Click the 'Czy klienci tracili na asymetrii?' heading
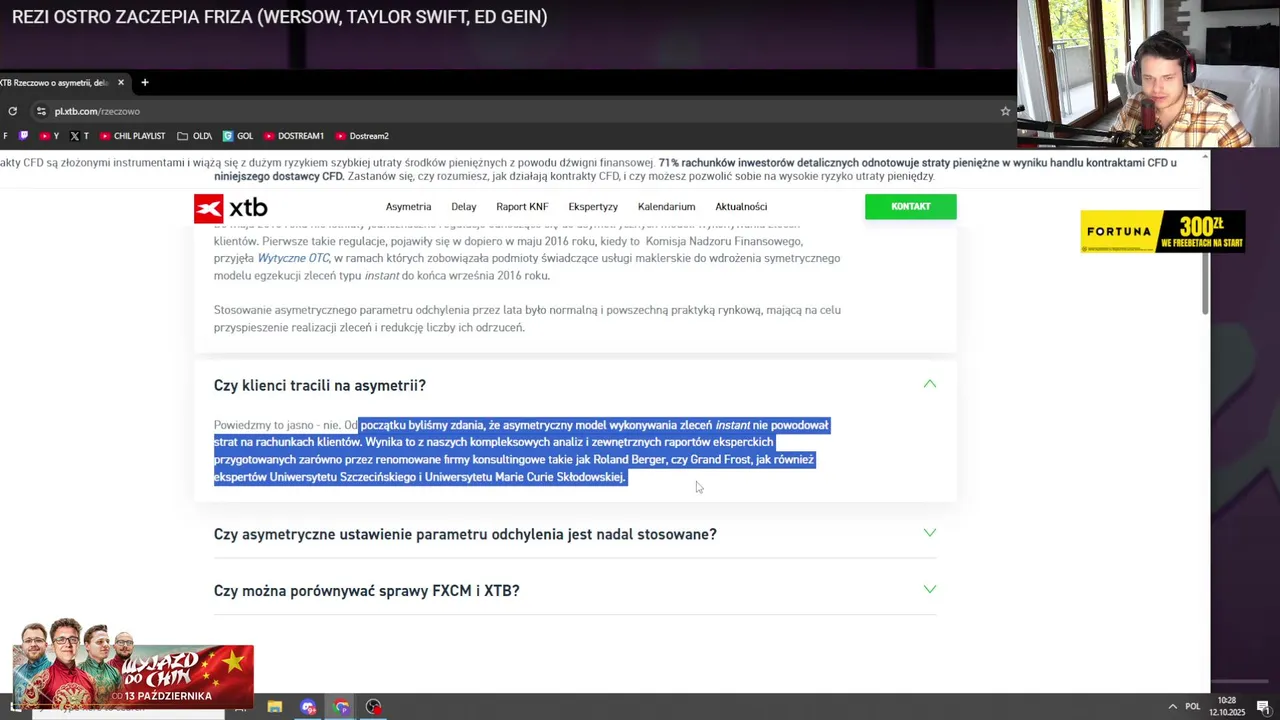Image resolution: width=1280 pixels, height=720 pixels. pos(320,385)
